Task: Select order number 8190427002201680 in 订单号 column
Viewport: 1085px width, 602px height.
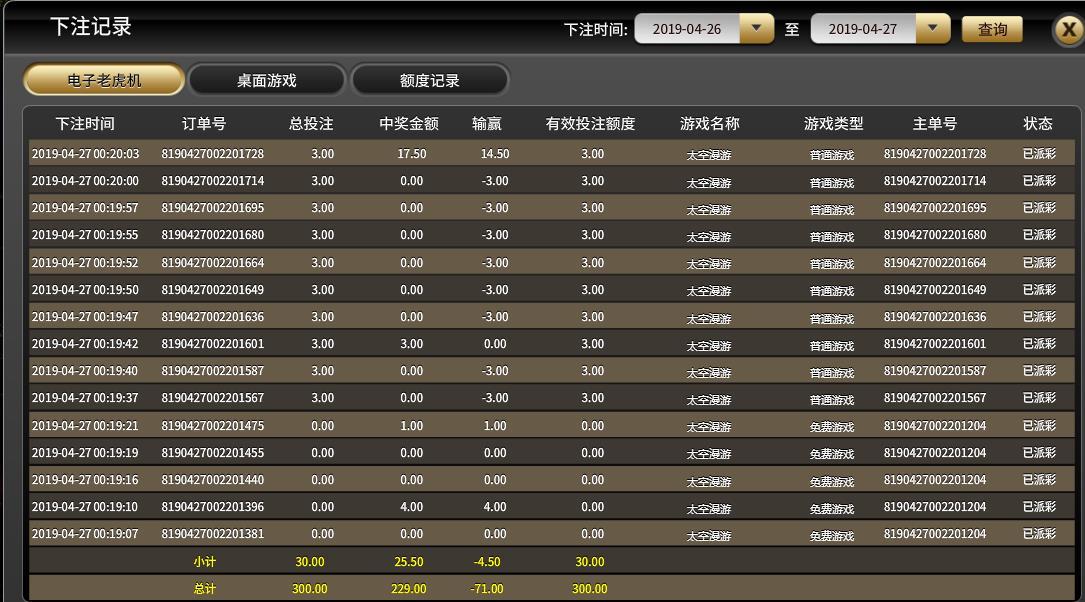Action: click(212, 235)
